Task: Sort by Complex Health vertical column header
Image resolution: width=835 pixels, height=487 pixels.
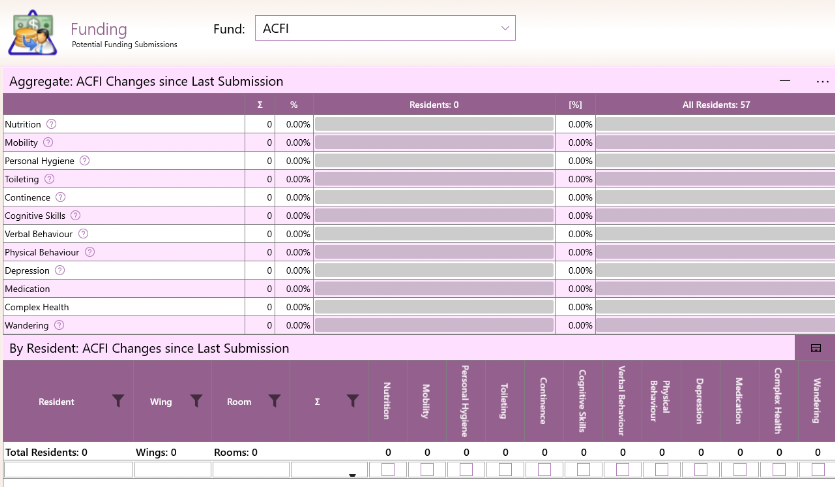Action: tap(778, 401)
